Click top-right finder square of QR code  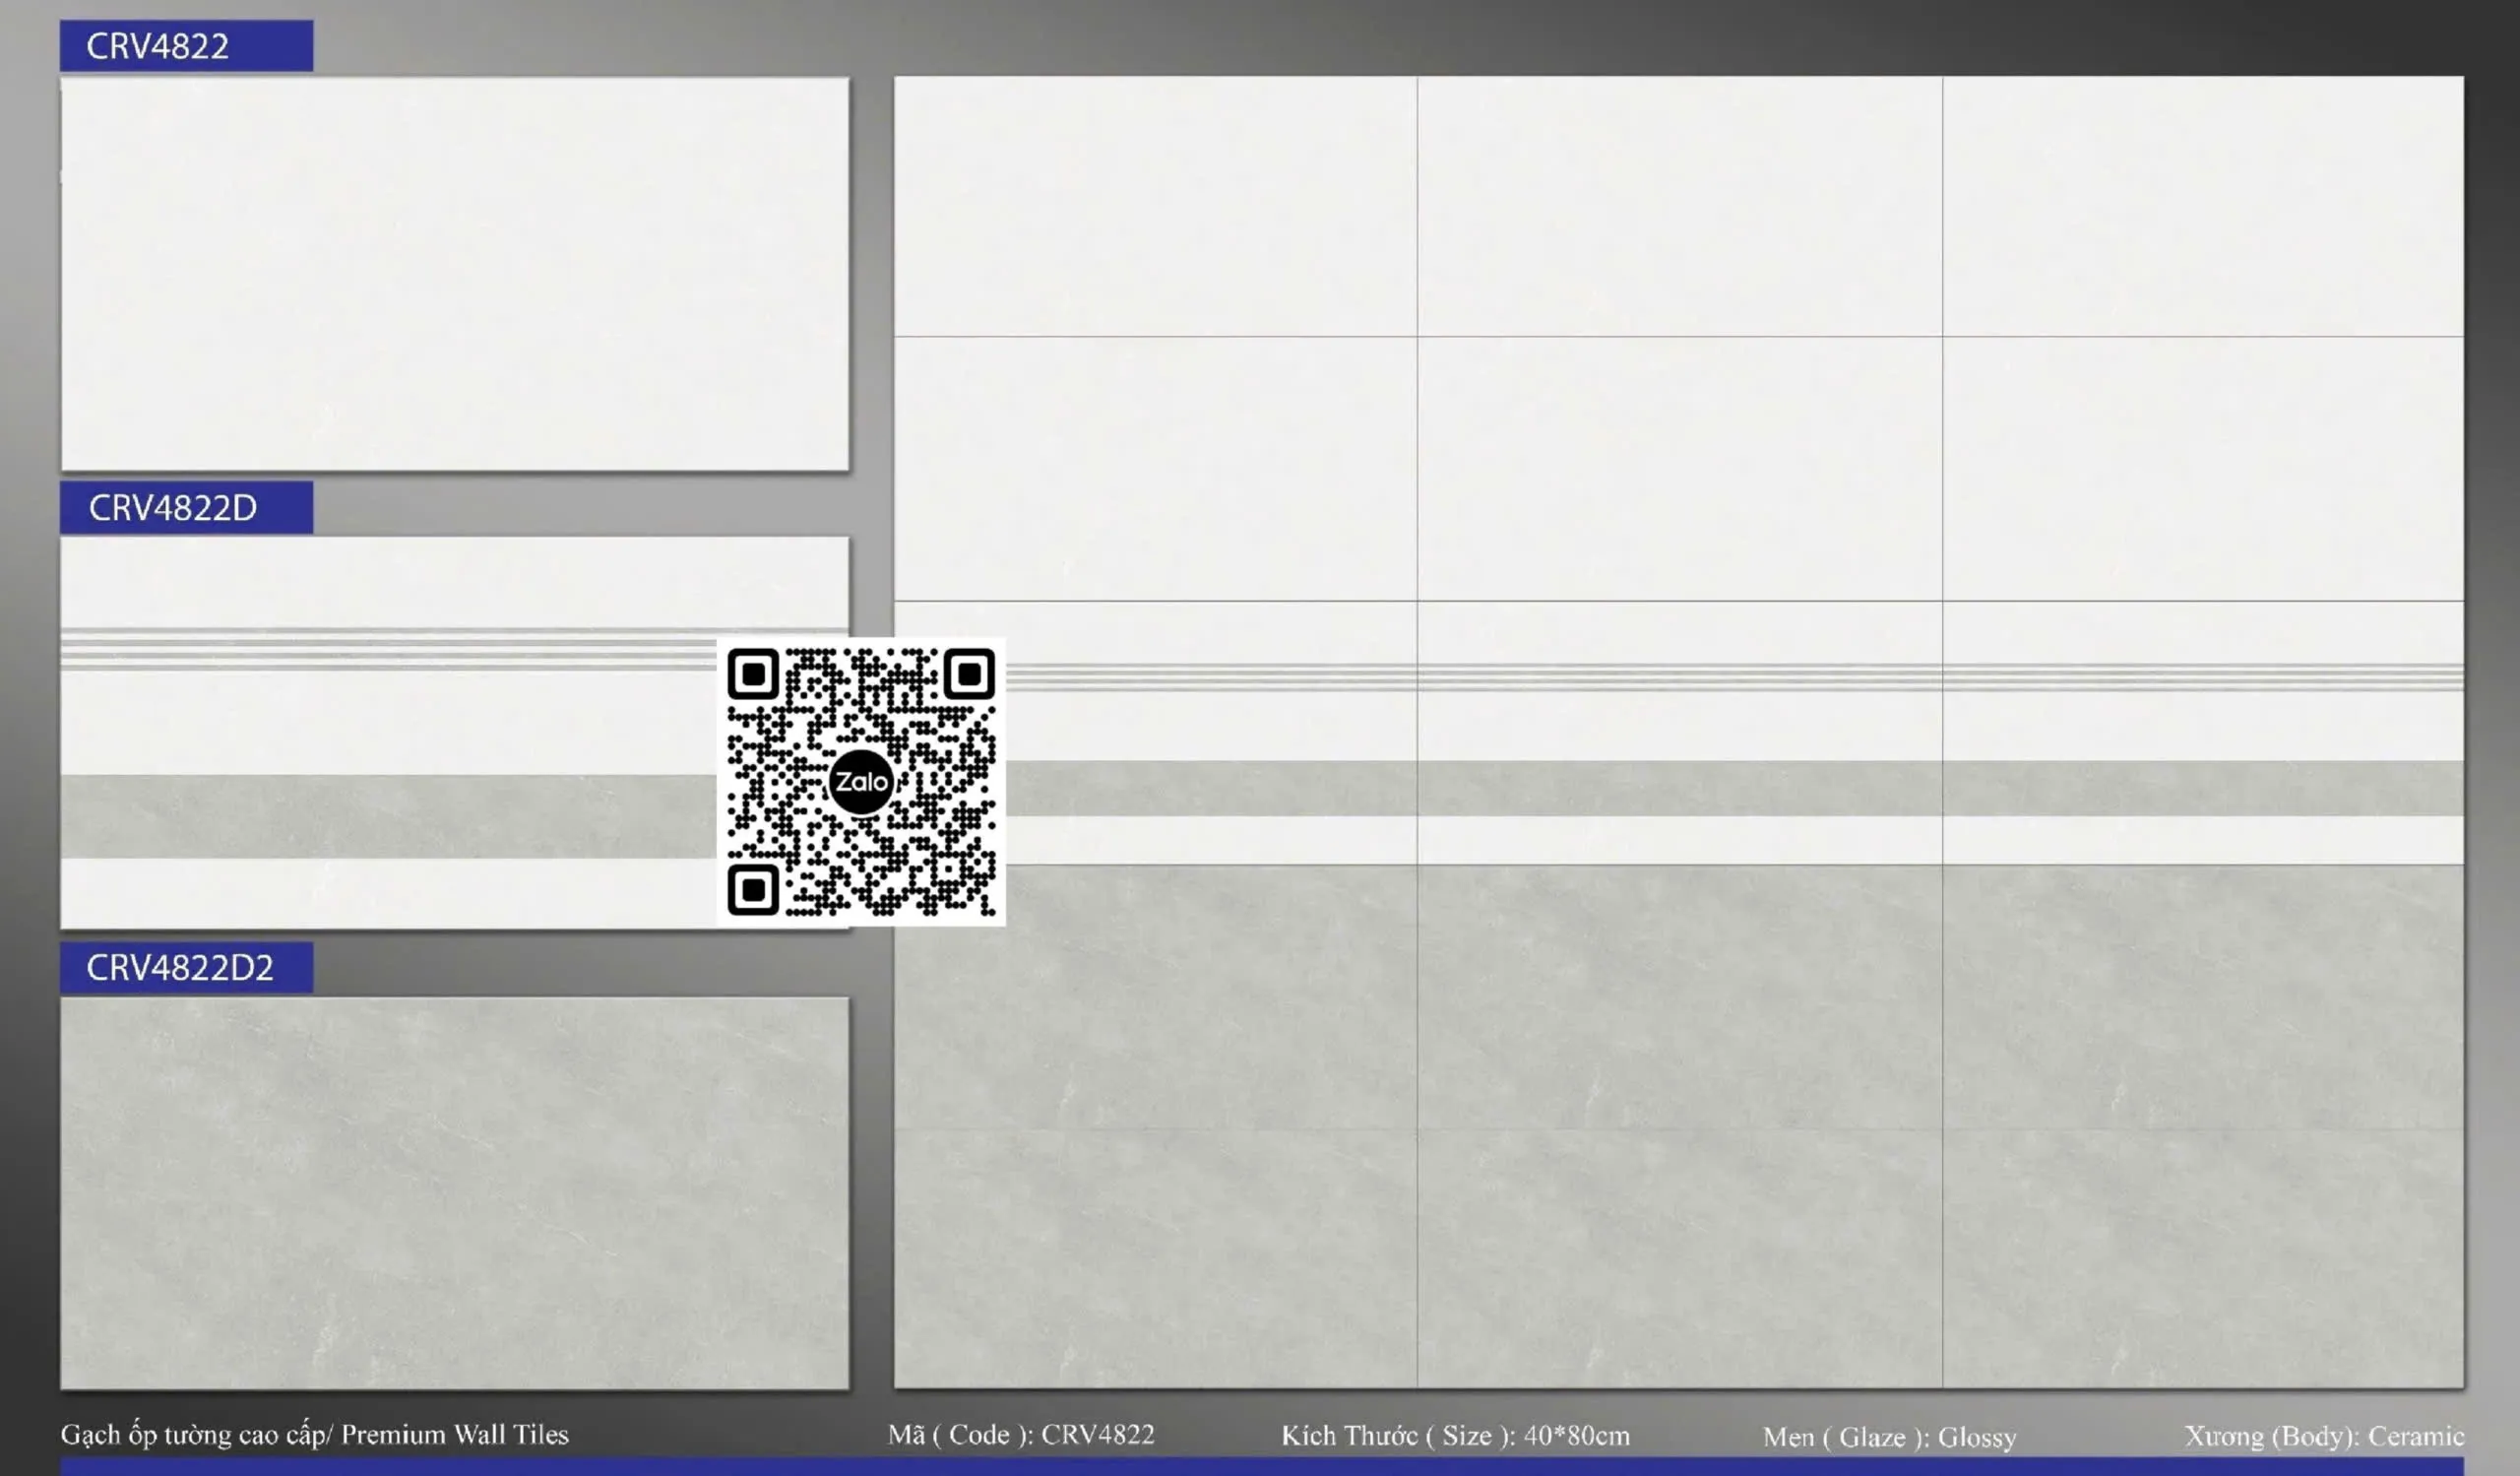click(x=968, y=674)
